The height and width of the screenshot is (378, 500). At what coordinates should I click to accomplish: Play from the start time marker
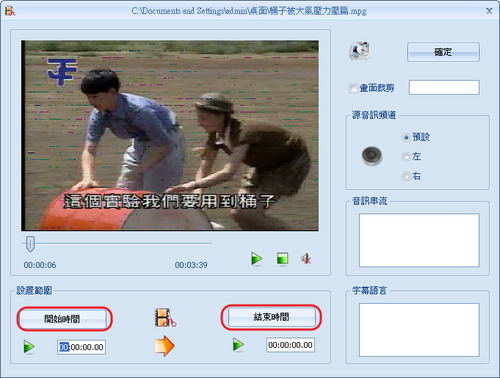click(29, 347)
